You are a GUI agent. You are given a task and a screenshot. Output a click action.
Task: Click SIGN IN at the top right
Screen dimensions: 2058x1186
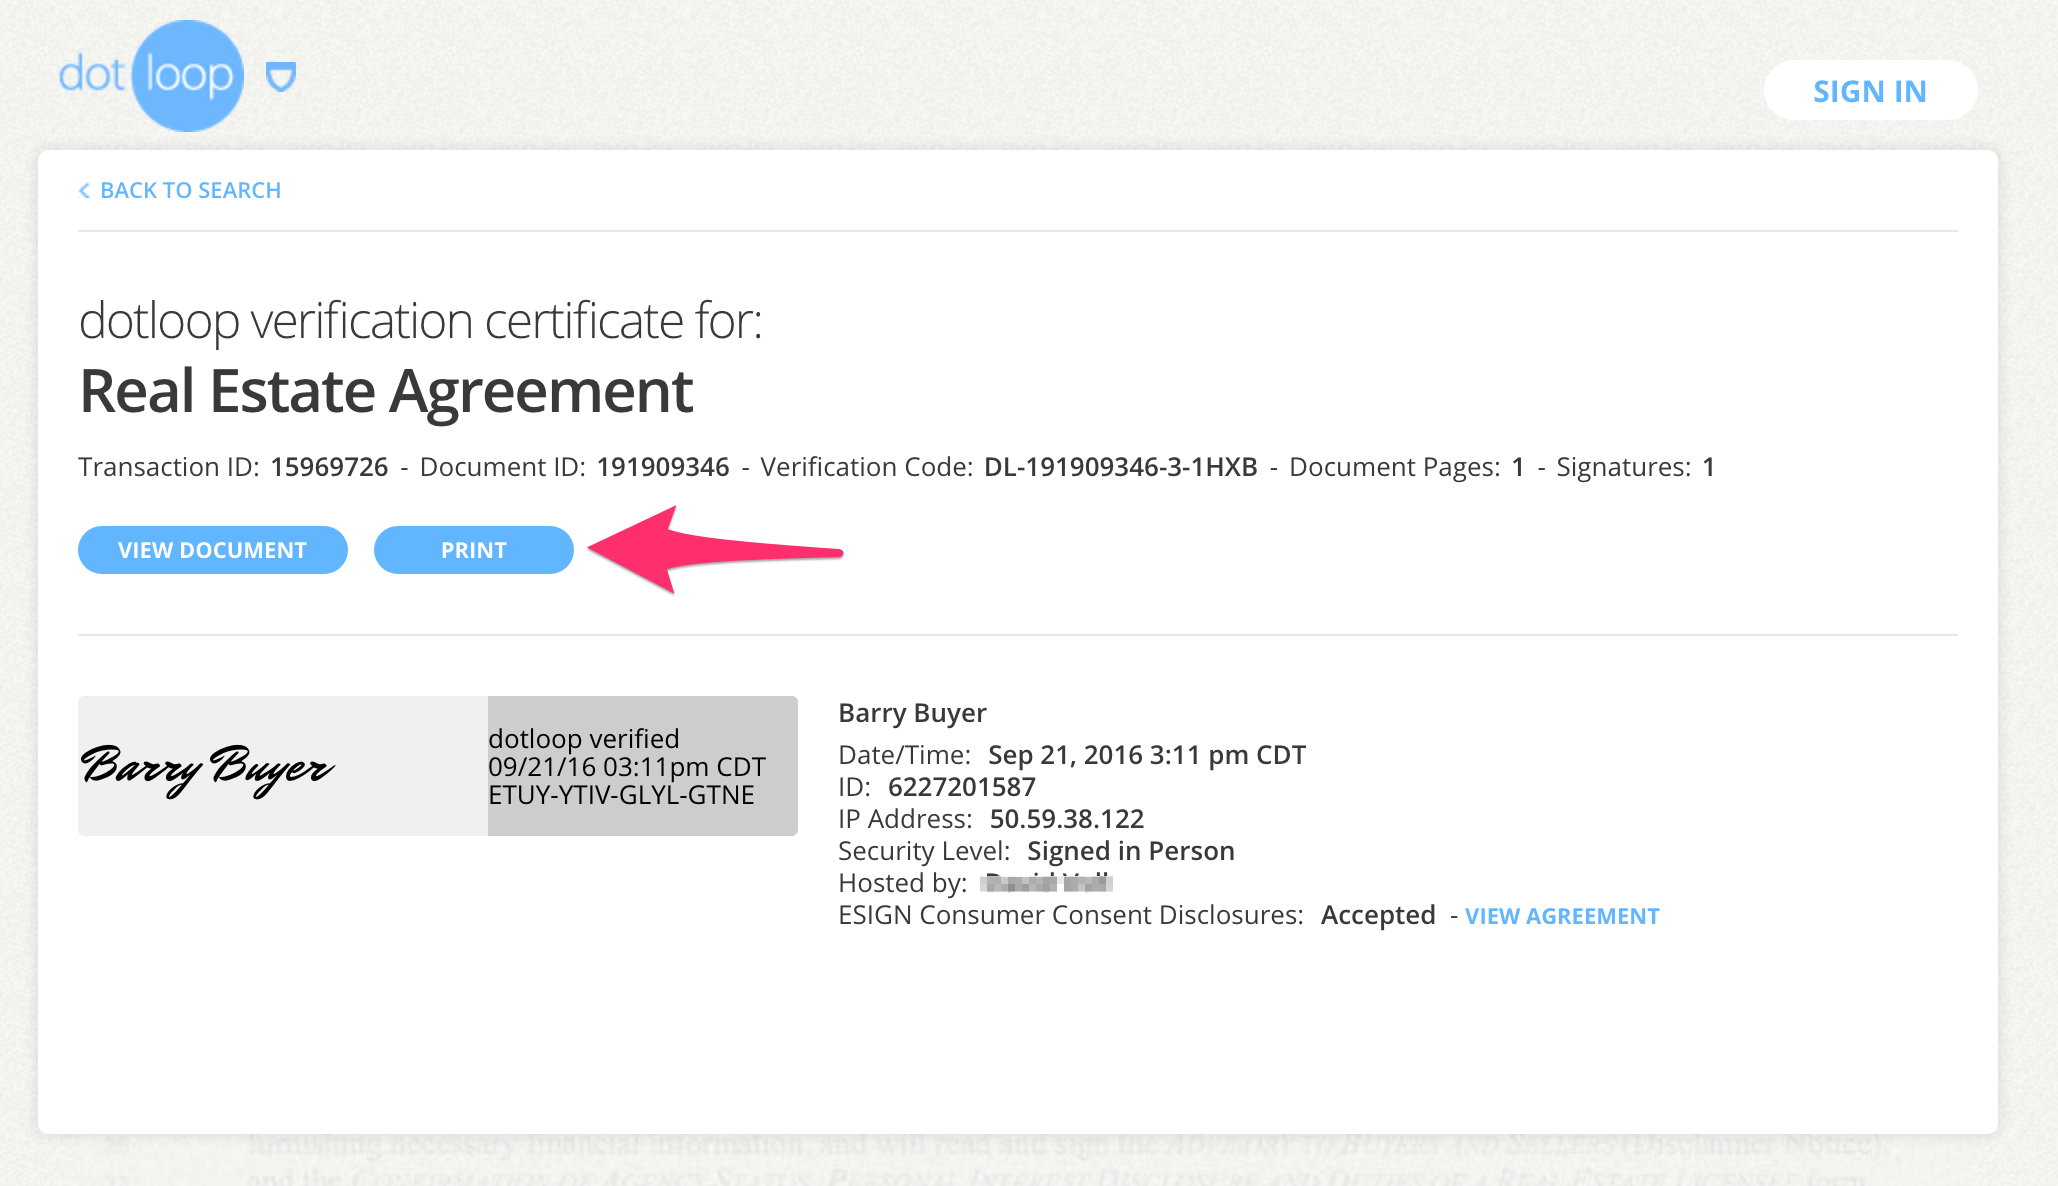click(x=1870, y=91)
